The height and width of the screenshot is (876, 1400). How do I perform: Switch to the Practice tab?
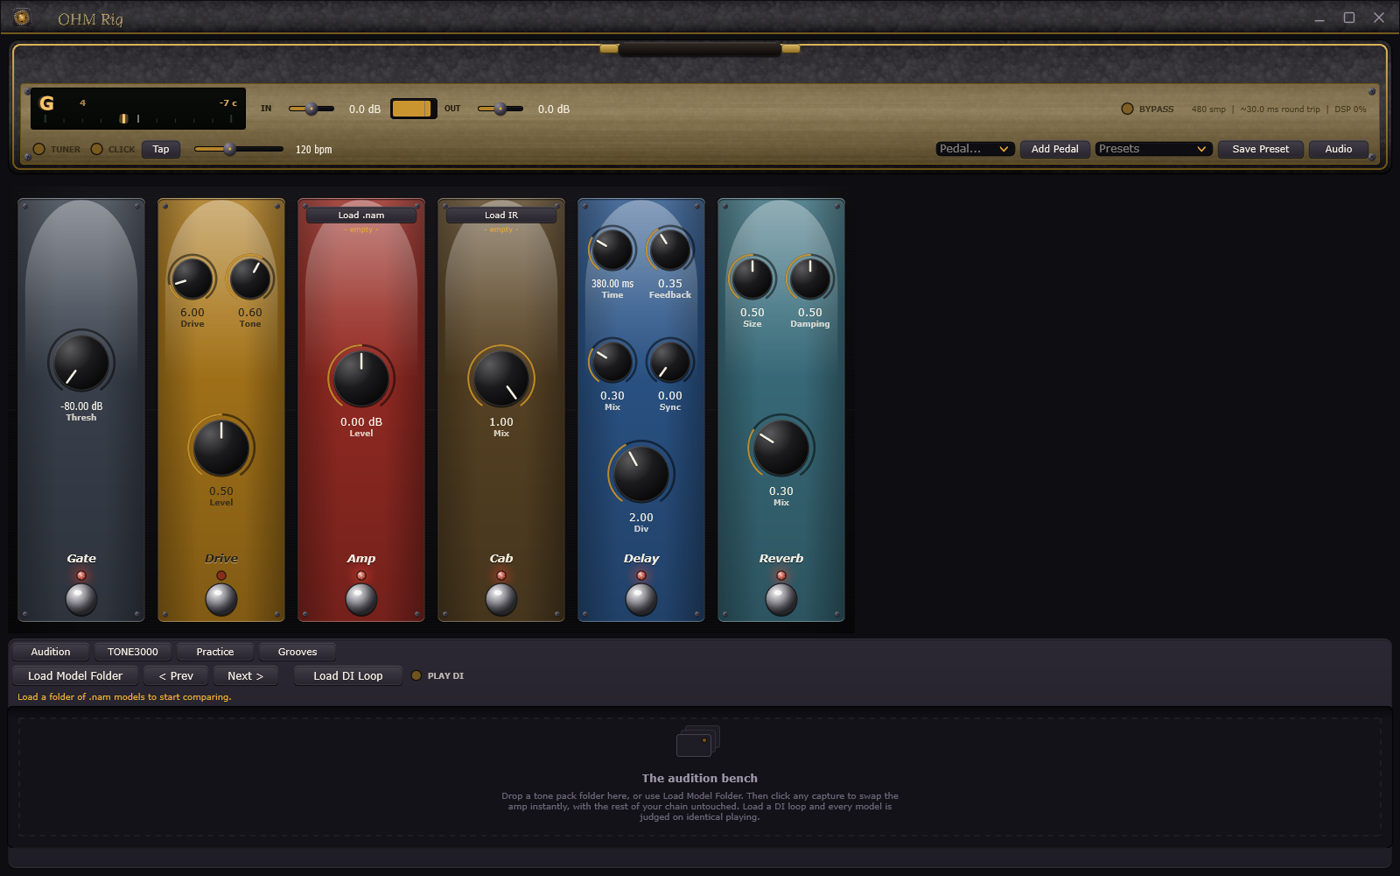pos(215,652)
